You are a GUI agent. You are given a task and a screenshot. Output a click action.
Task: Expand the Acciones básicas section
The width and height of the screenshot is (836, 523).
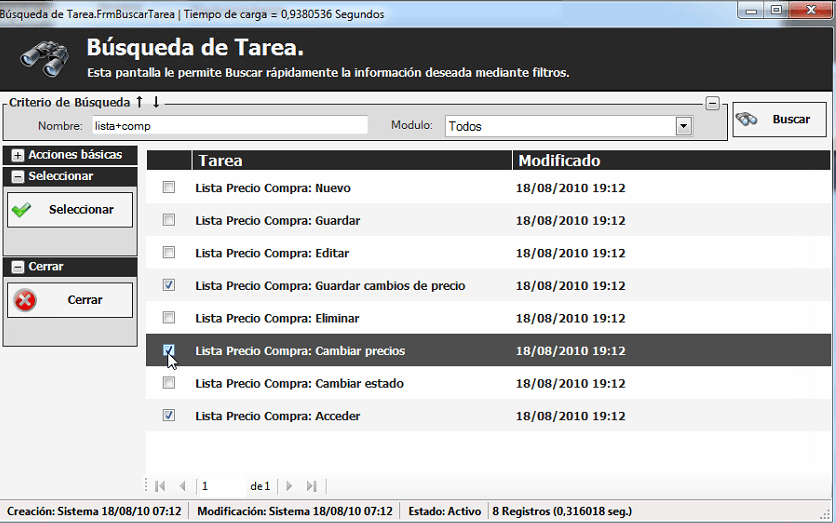coord(18,156)
